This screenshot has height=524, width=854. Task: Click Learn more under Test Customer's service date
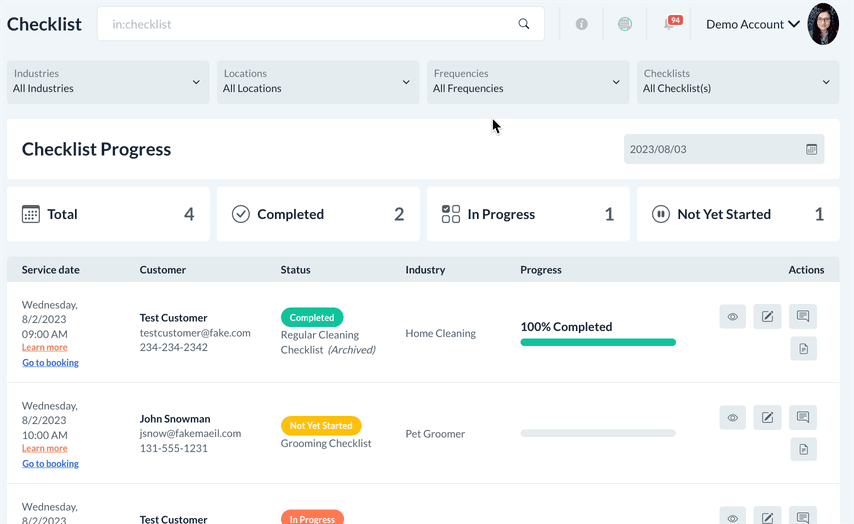point(45,348)
